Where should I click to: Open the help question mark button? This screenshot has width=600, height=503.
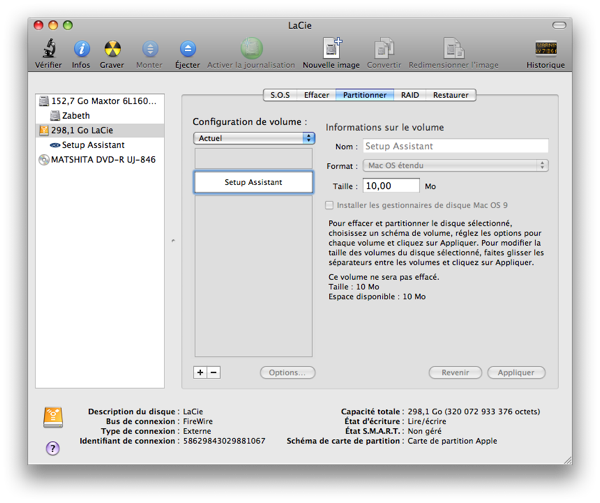[x=53, y=448]
